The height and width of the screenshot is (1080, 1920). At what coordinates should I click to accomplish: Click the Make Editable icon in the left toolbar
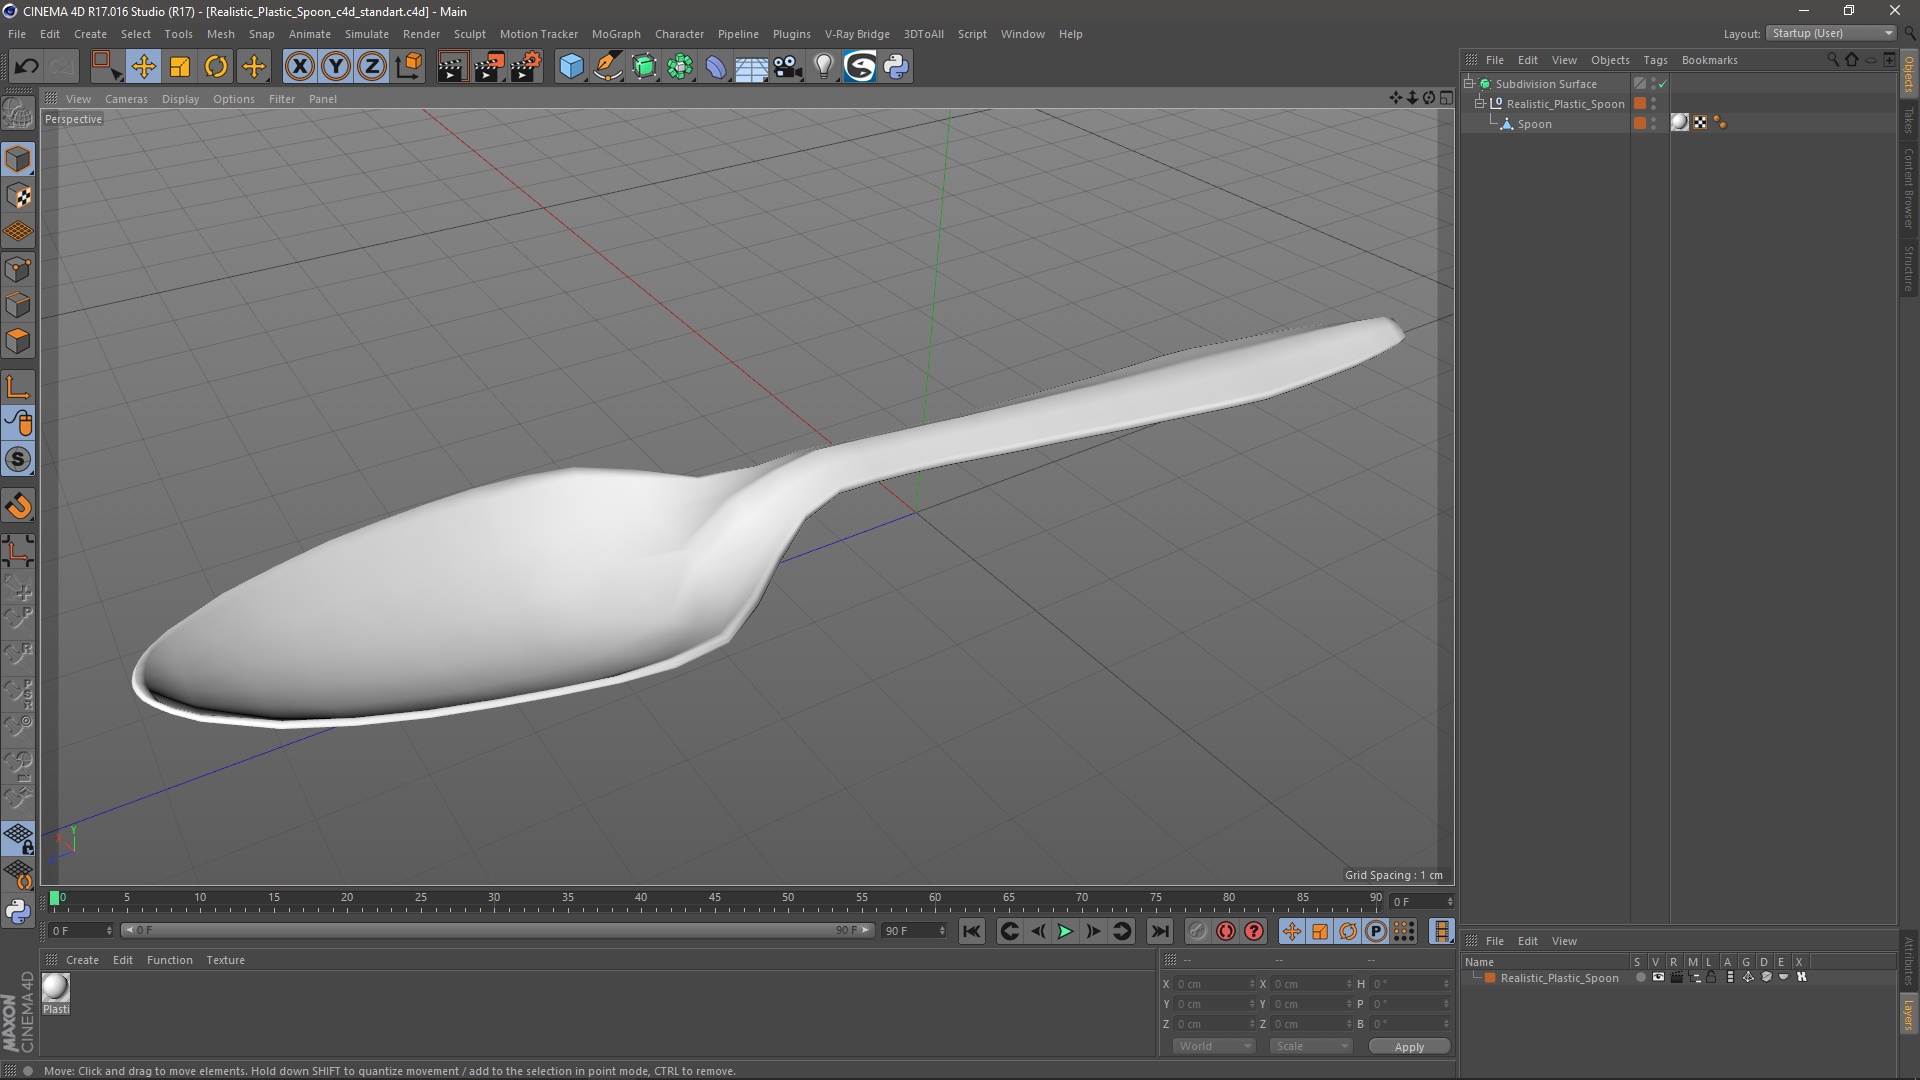18,114
